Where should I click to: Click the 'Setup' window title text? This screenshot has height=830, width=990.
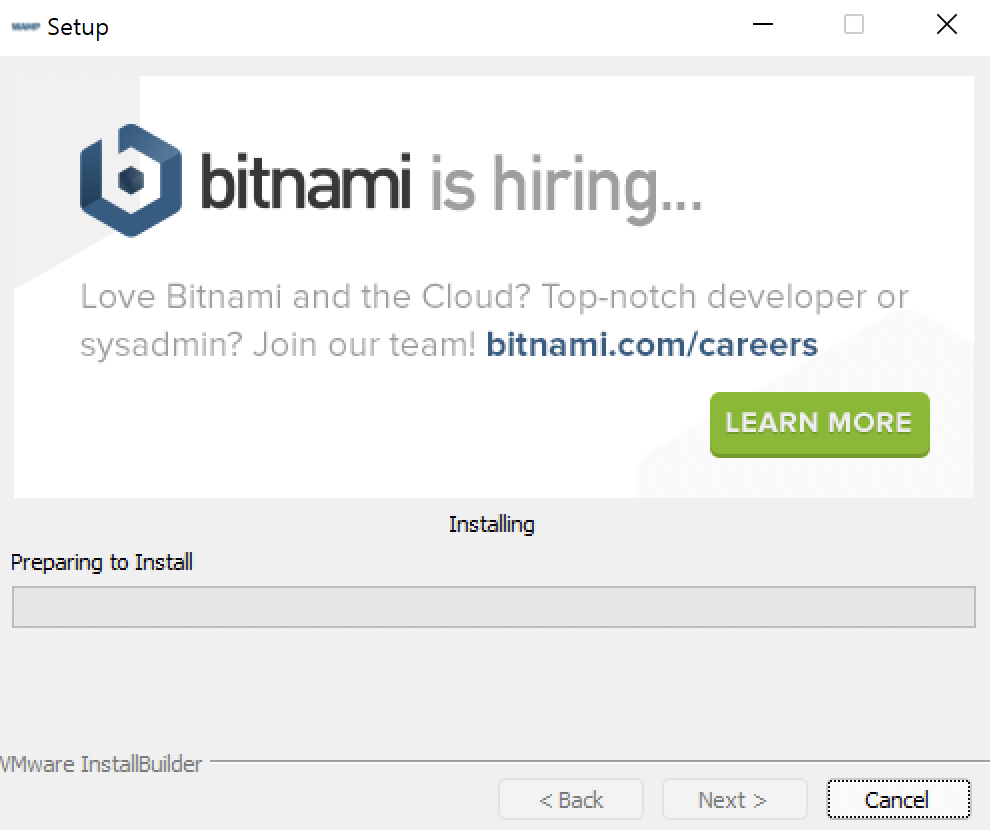click(x=78, y=27)
